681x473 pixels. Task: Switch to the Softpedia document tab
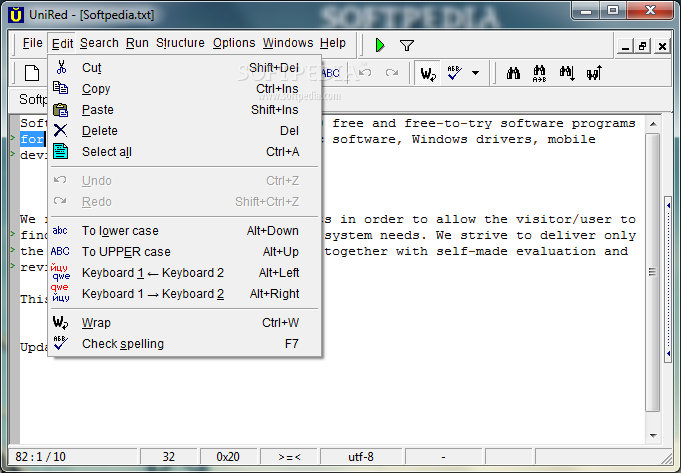tap(33, 99)
